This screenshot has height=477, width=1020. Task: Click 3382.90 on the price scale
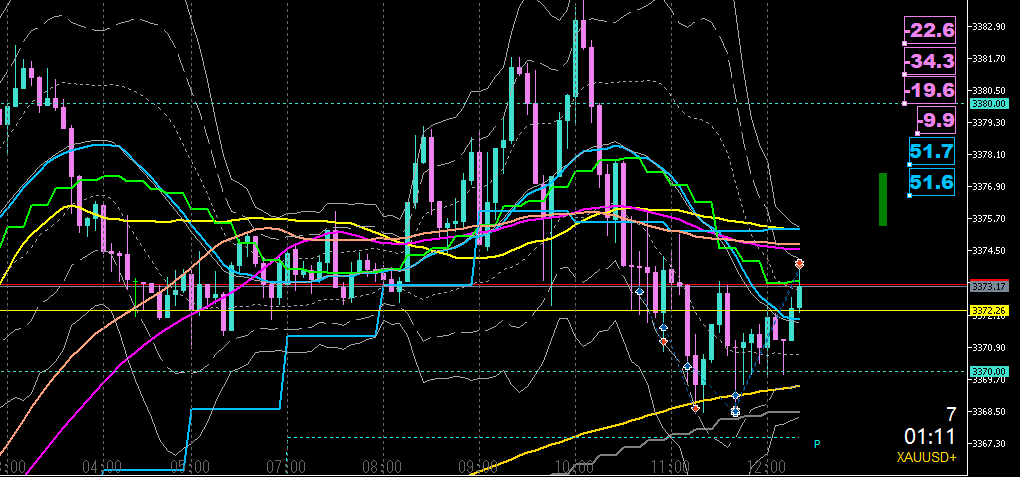point(989,27)
